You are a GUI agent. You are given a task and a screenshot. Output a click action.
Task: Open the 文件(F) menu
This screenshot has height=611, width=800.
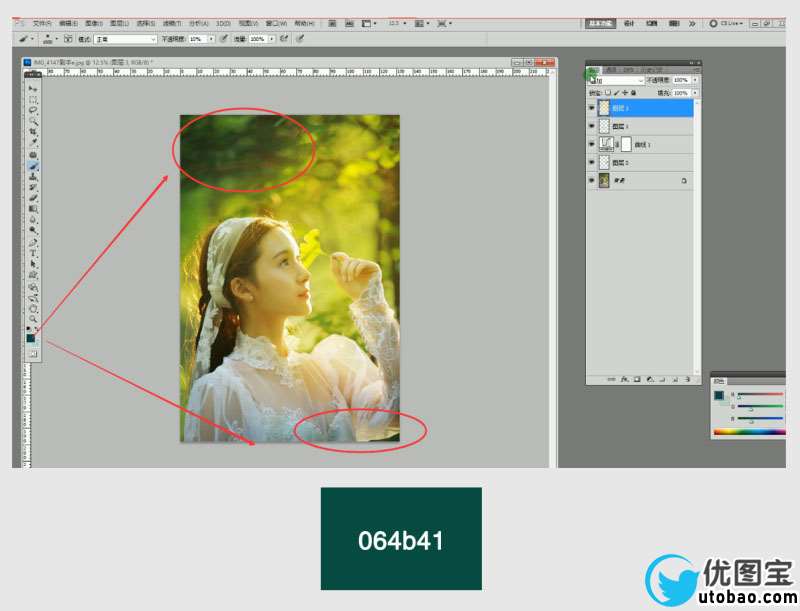pyautogui.click(x=42, y=23)
